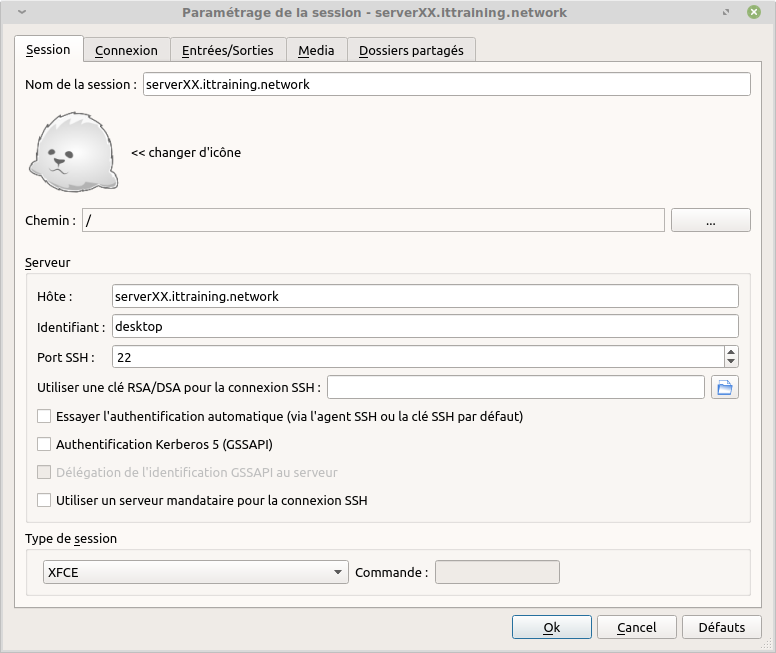Switch to the Connexion tab

pos(126,50)
